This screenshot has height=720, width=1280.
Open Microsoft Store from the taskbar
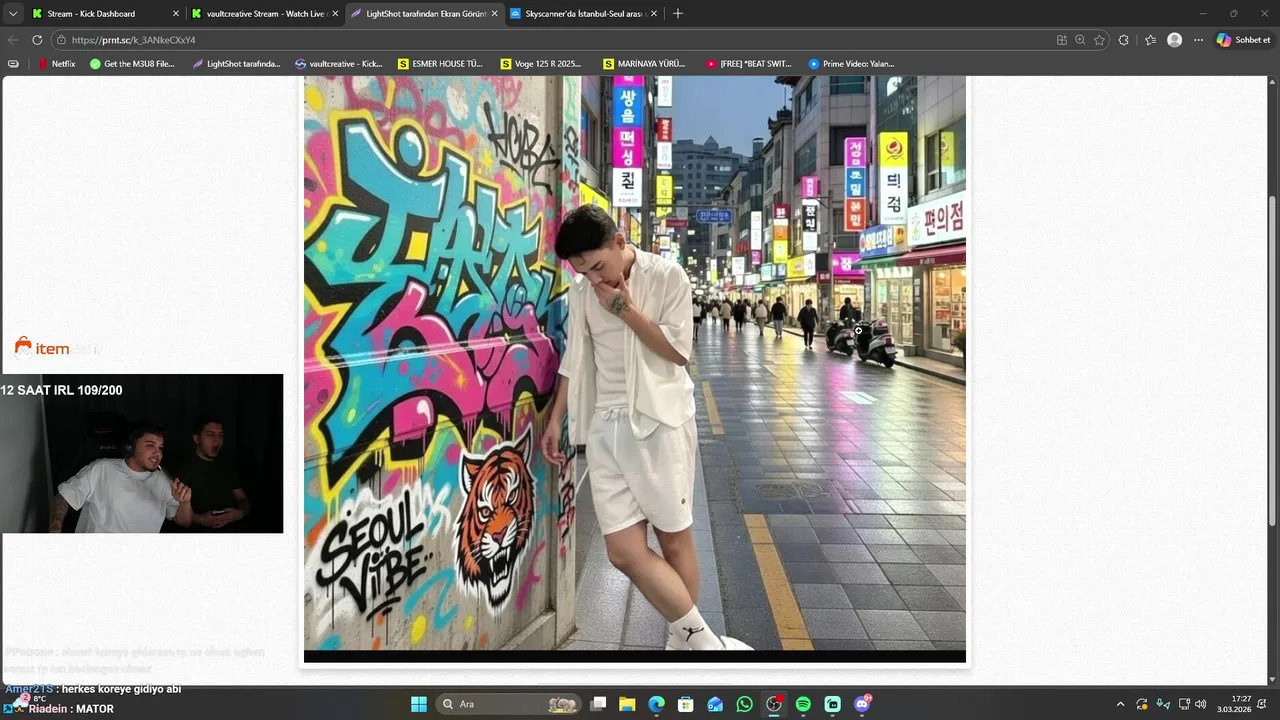(x=686, y=704)
